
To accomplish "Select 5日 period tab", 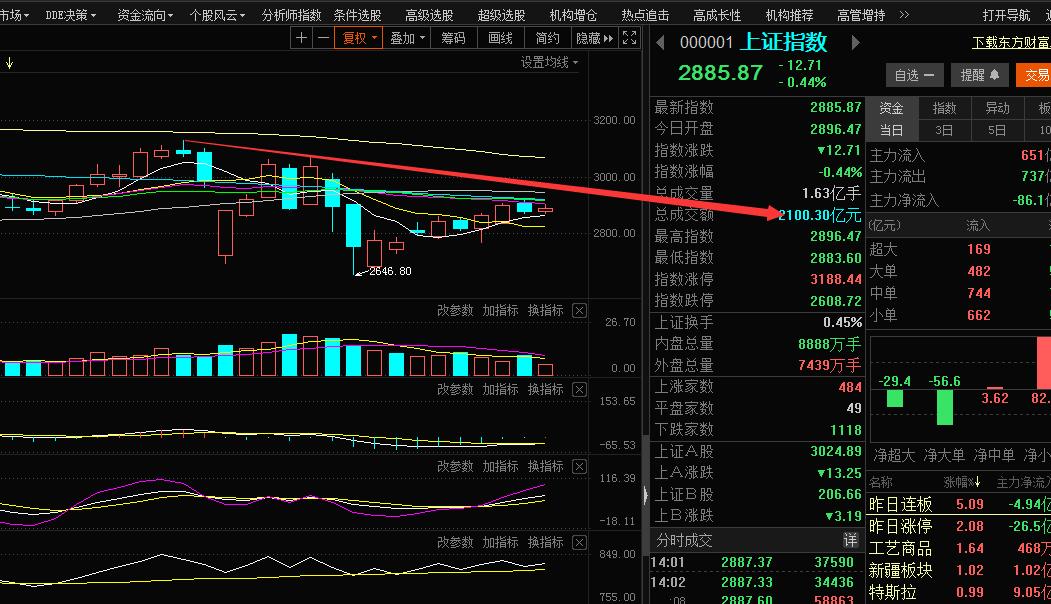I will 997,130.
